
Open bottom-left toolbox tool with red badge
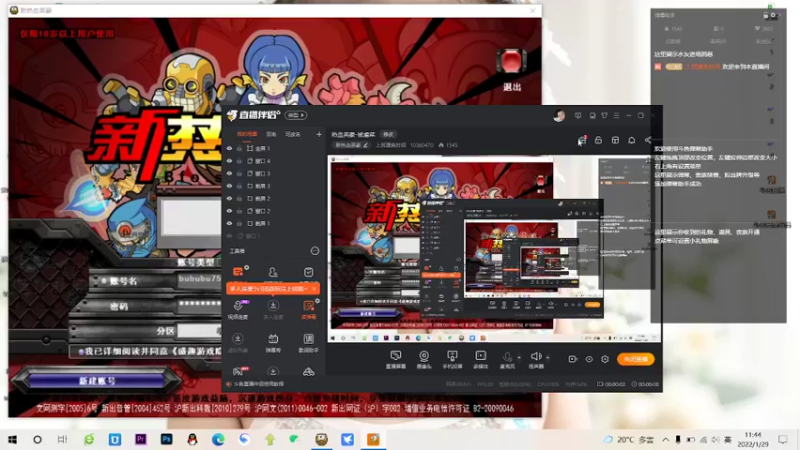238,371
